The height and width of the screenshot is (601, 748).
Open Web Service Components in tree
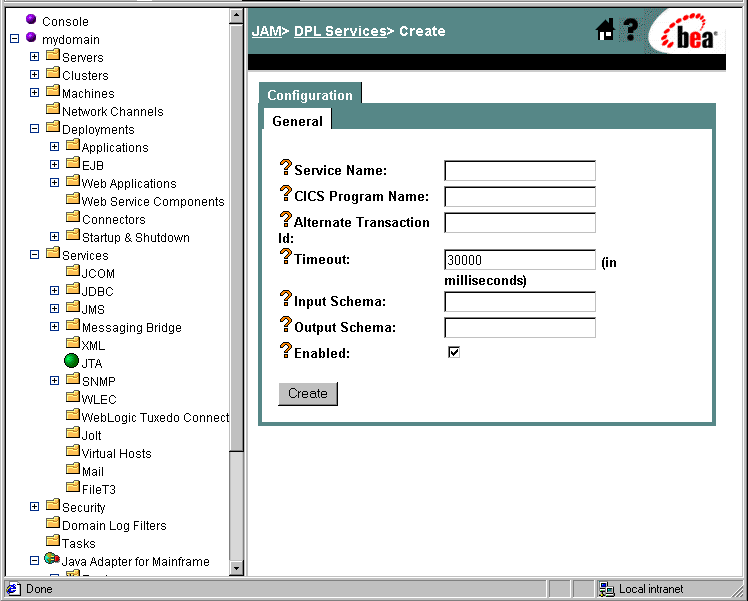coord(153,201)
